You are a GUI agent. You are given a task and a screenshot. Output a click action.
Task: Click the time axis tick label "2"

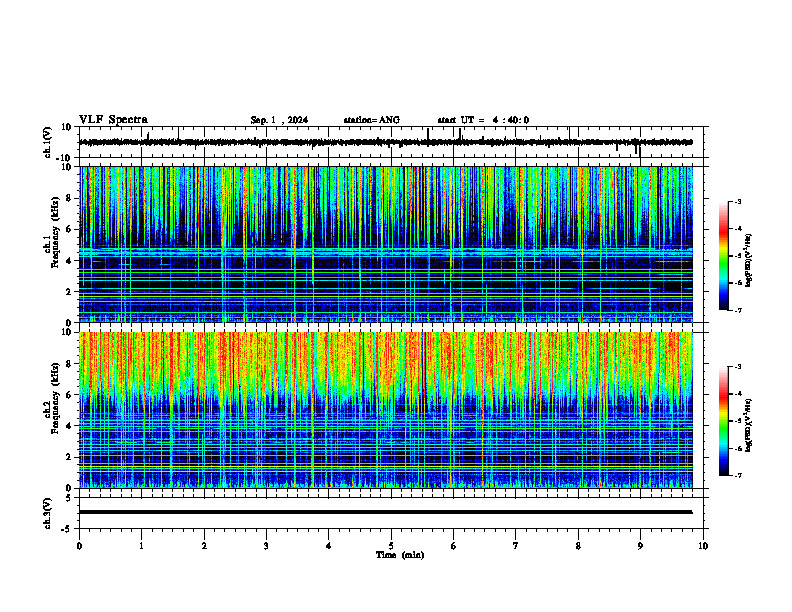tap(204, 546)
